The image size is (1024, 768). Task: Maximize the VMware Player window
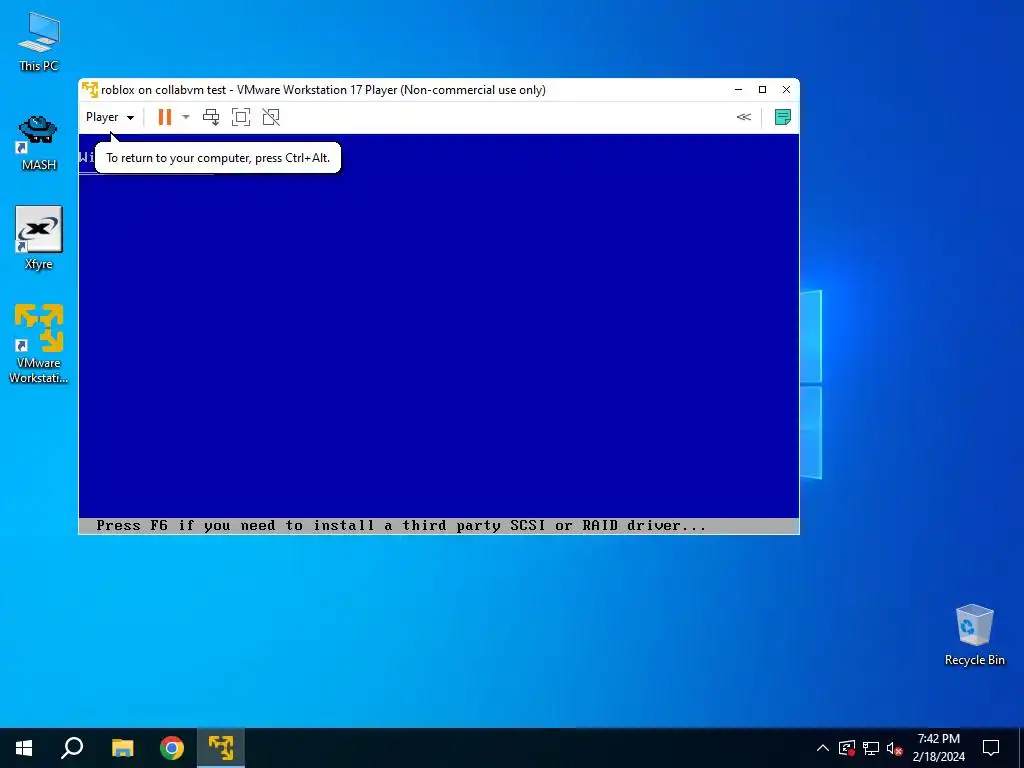tap(762, 89)
